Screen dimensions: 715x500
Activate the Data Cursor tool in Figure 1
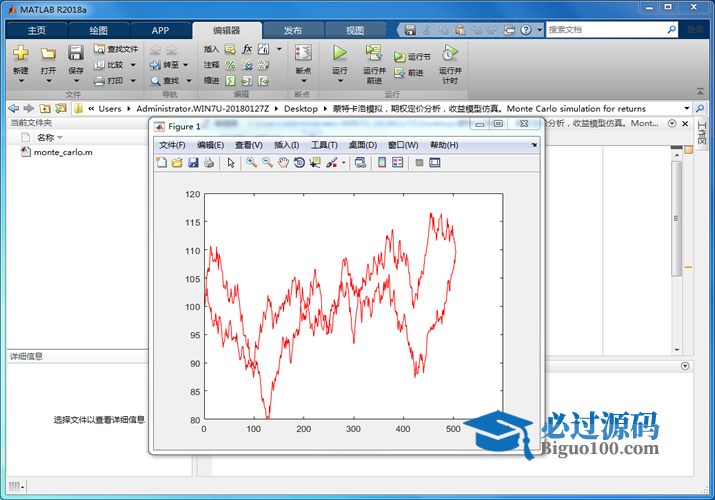coord(315,163)
